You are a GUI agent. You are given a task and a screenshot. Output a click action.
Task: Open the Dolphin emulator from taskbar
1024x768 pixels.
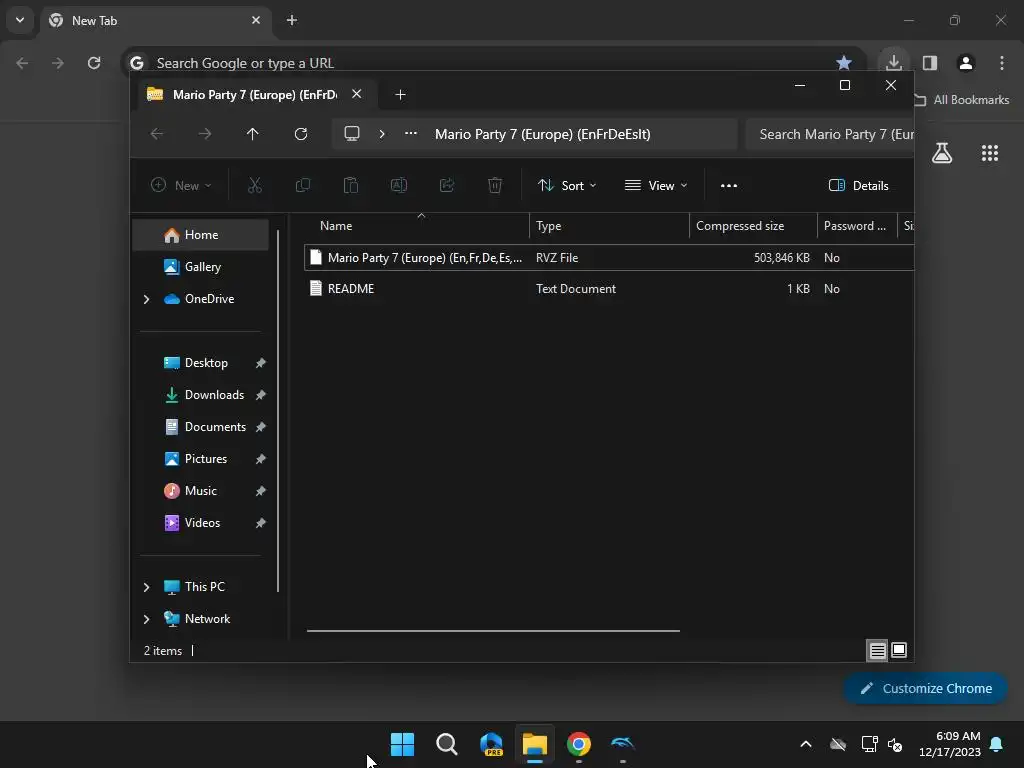click(623, 744)
